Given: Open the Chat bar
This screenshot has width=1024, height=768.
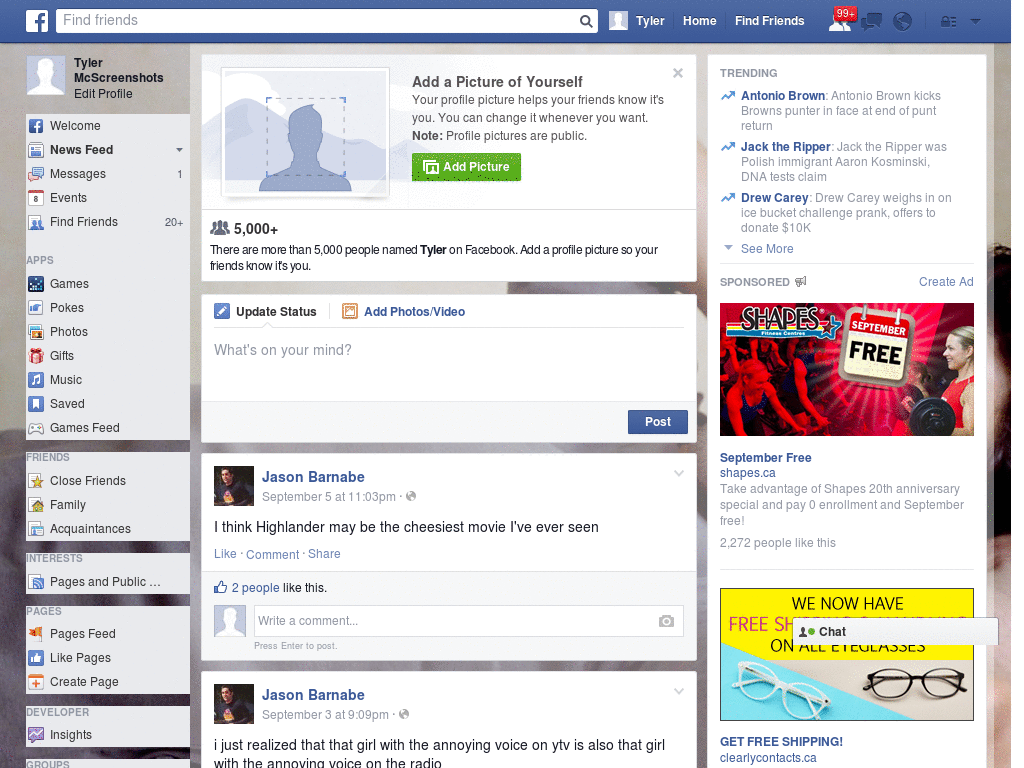Looking at the screenshot, I should [x=895, y=632].
